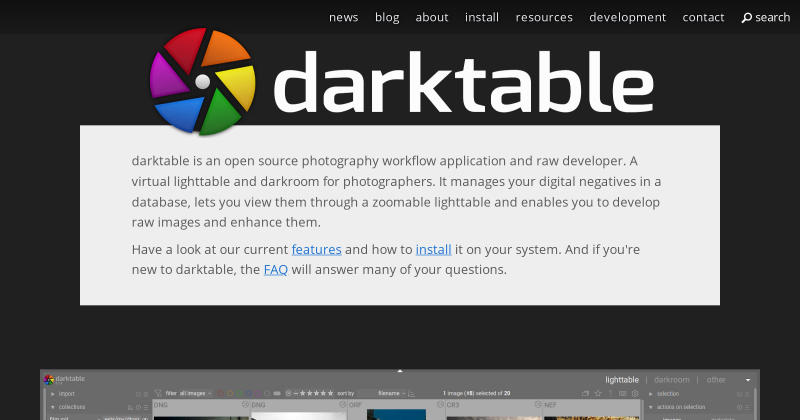Click the grouping icon left of star
The image size is (800, 420).
click(585, 393)
